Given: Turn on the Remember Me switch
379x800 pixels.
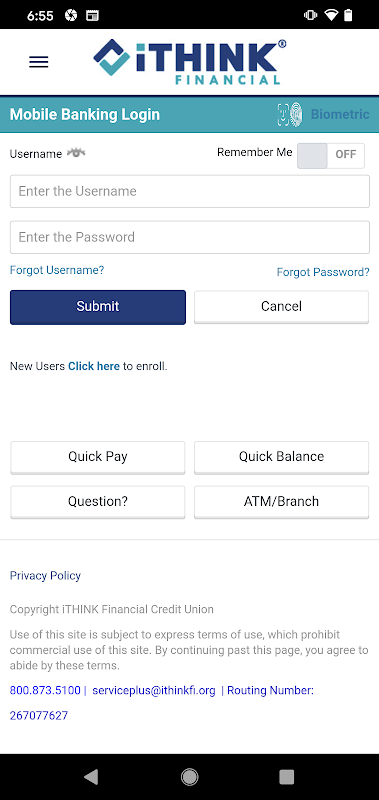Looking at the screenshot, I should pos(331,156).
